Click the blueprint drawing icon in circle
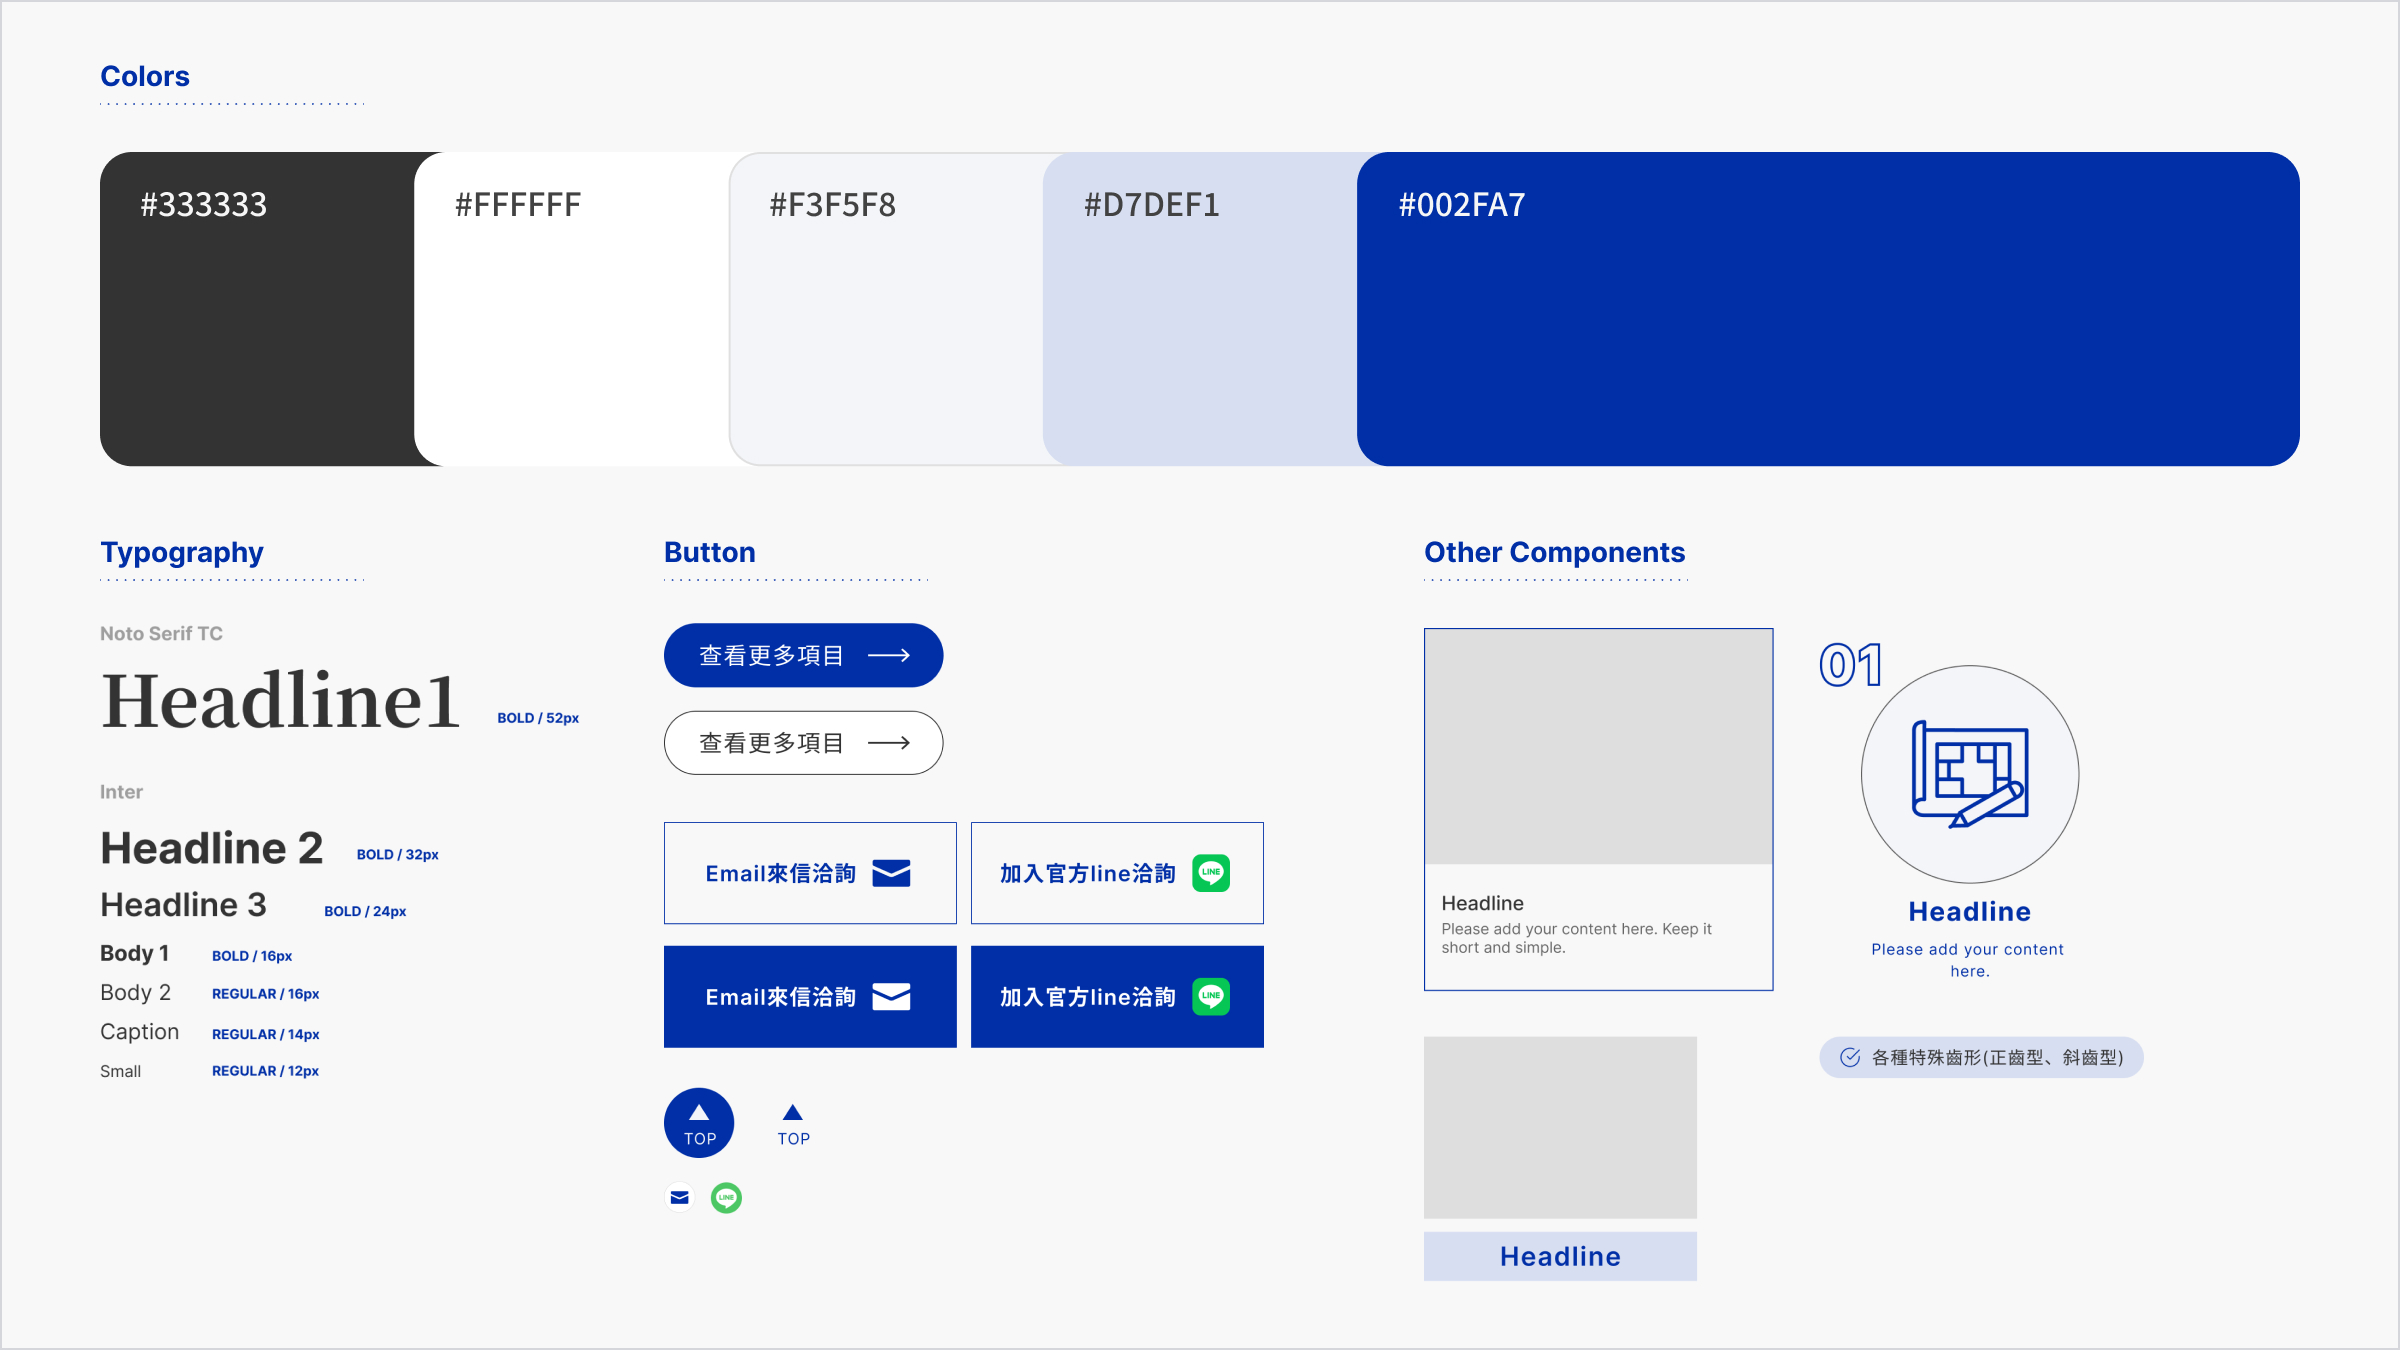This screenshot has height=1350, width=2400. click(1970, 774)
